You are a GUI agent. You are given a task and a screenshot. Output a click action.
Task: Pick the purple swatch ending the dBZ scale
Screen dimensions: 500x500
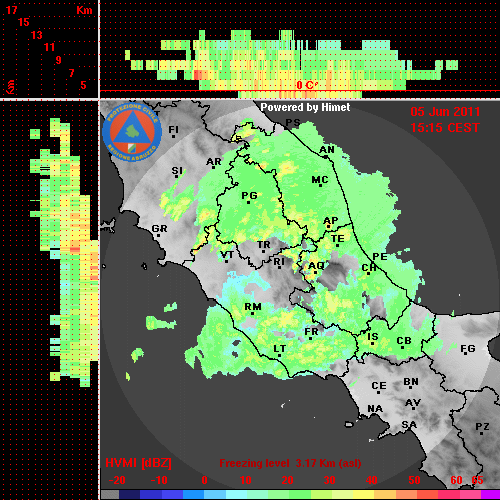pyautogui.click(x=490, y=495)
